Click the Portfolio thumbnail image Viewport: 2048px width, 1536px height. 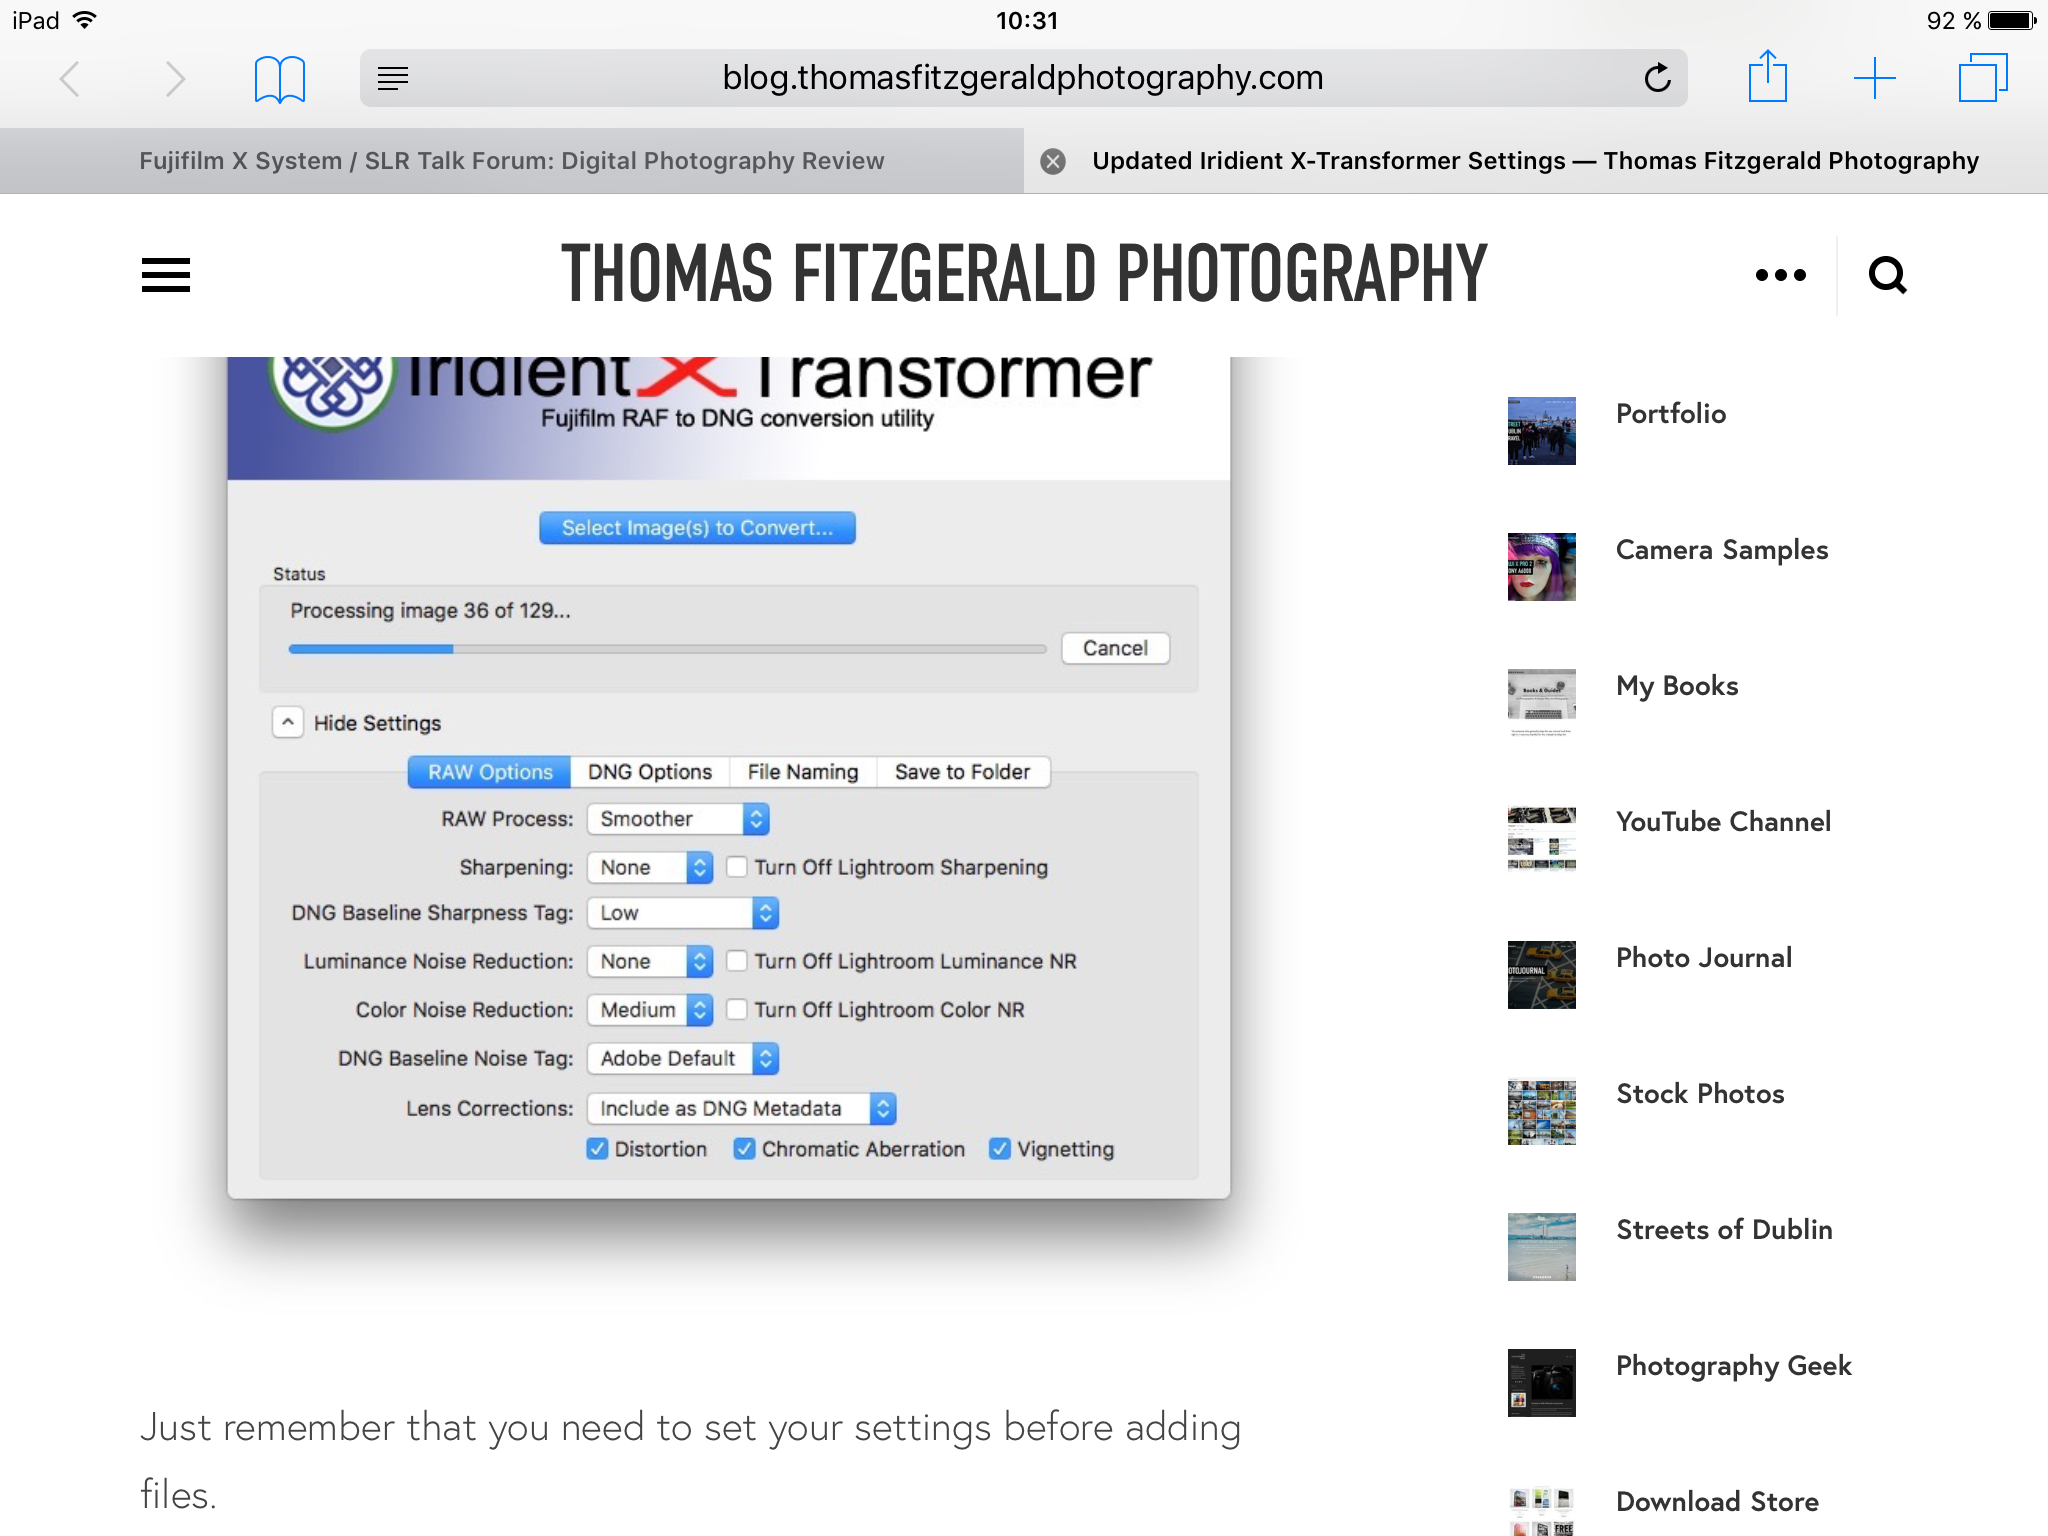pos(1541,431)
